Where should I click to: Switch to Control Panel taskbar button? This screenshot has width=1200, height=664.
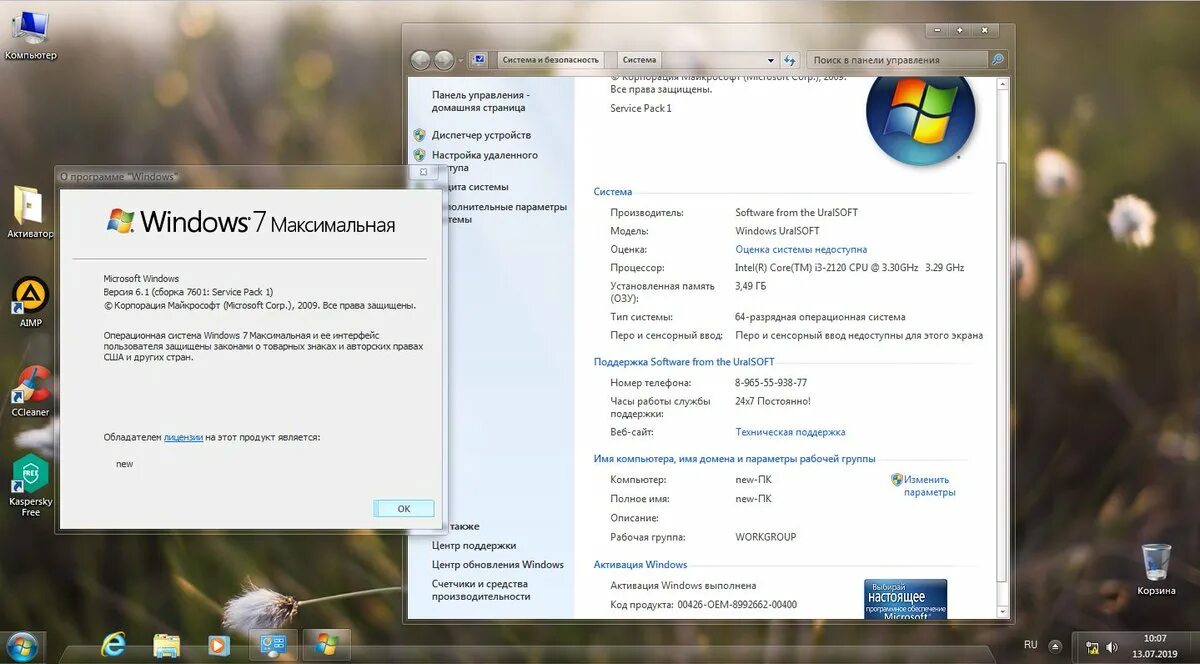pyautogui.click(x=273, y=645)
